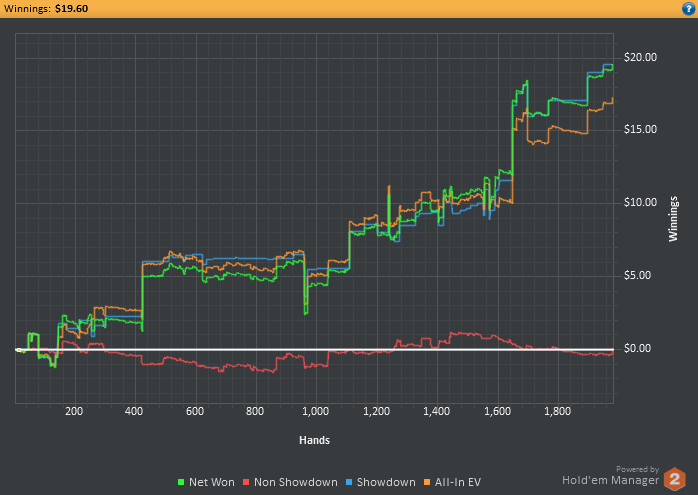Click the $0.00 y-axis label
The width and height of the screenshot is (698, 495).
click(637, 349)
